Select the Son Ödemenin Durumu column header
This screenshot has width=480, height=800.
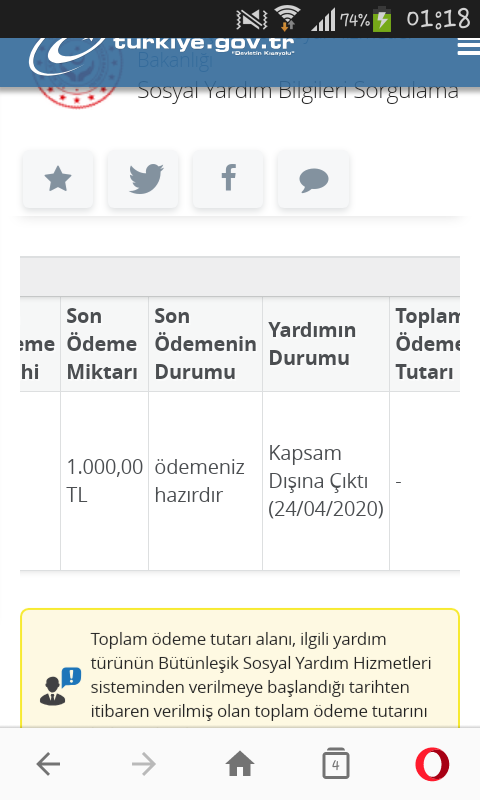206,344
